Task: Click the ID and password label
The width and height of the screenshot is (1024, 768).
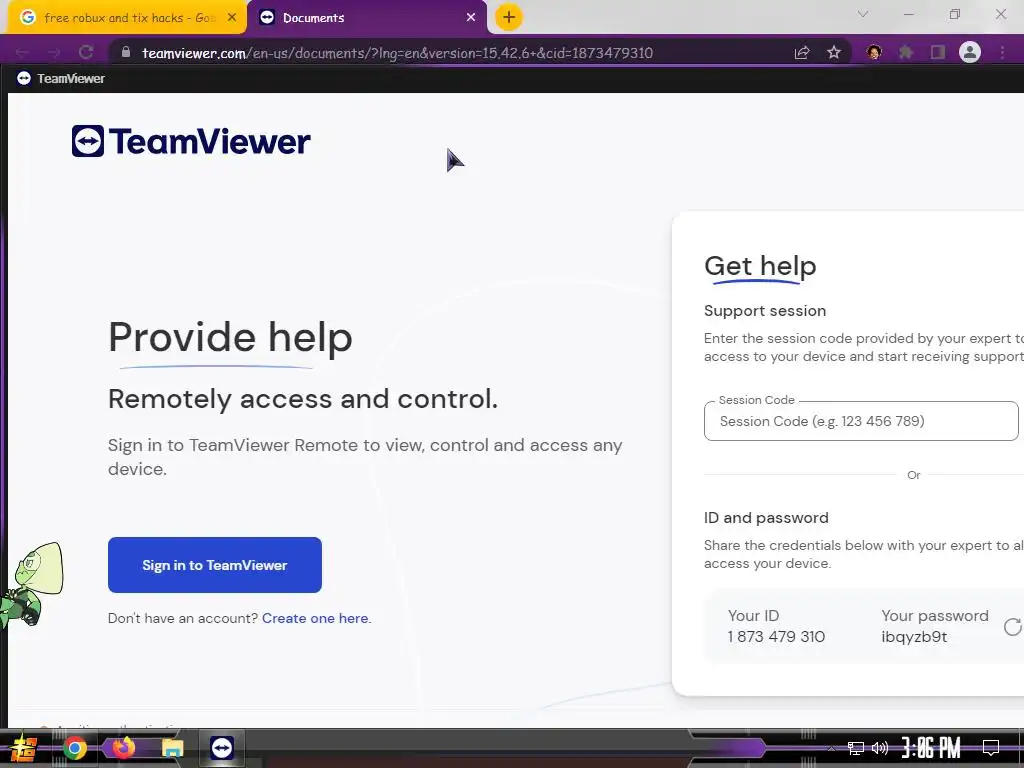Action: coord(766,518)
